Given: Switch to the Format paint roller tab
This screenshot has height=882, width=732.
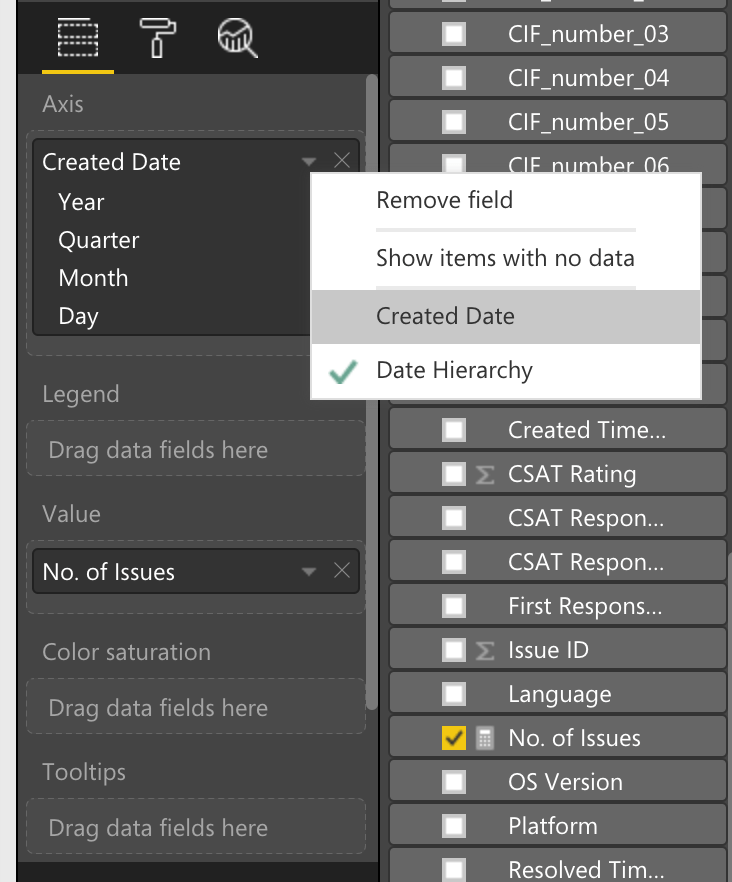Looking at the screenshot, I should [158, 38].
